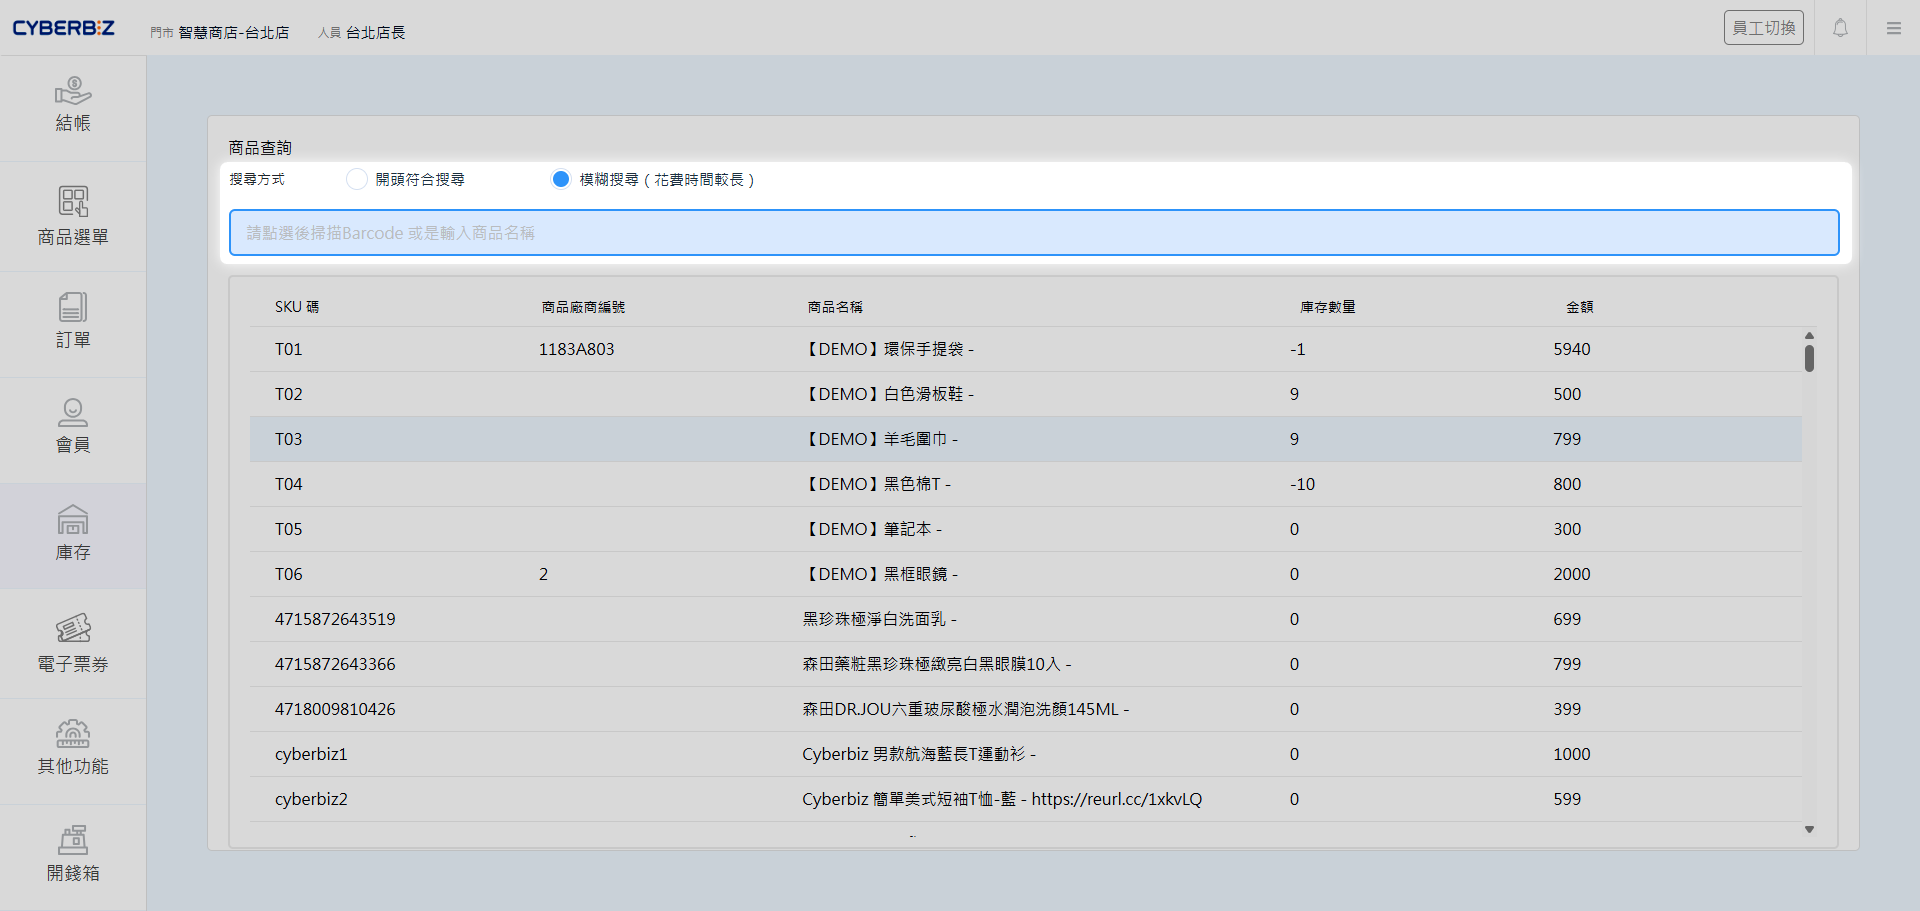
Task: Sort by the SKU 碼 column header
Action: 297,307
